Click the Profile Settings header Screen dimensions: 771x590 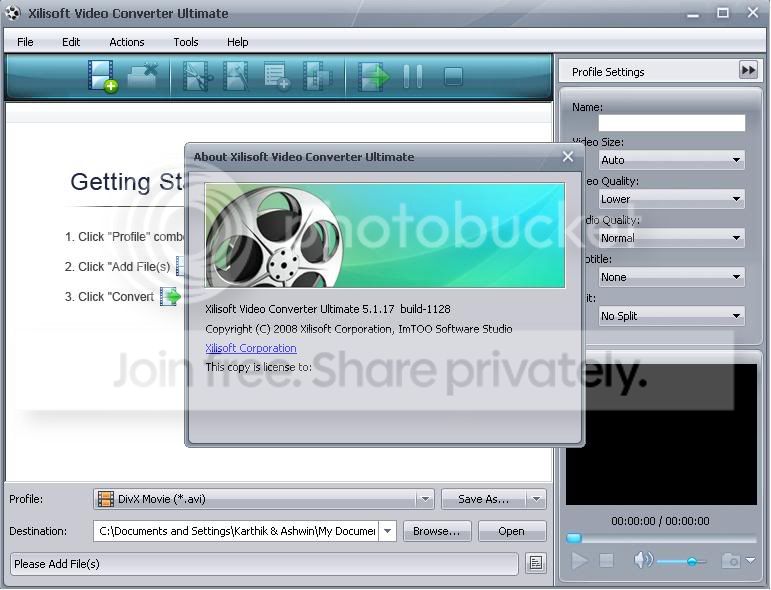[x=608, y=72]
